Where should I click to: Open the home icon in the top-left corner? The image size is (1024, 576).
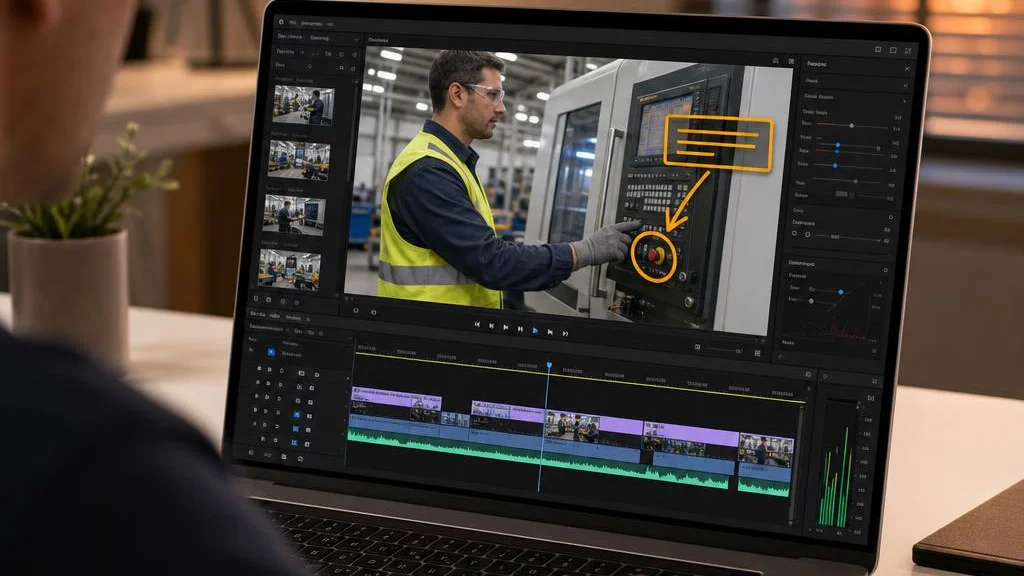pyautogui.click(x=281, y=22)
